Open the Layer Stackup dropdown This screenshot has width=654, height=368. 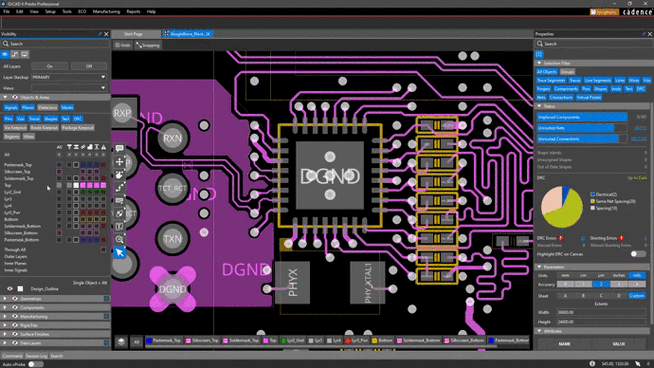pos(69,77)
